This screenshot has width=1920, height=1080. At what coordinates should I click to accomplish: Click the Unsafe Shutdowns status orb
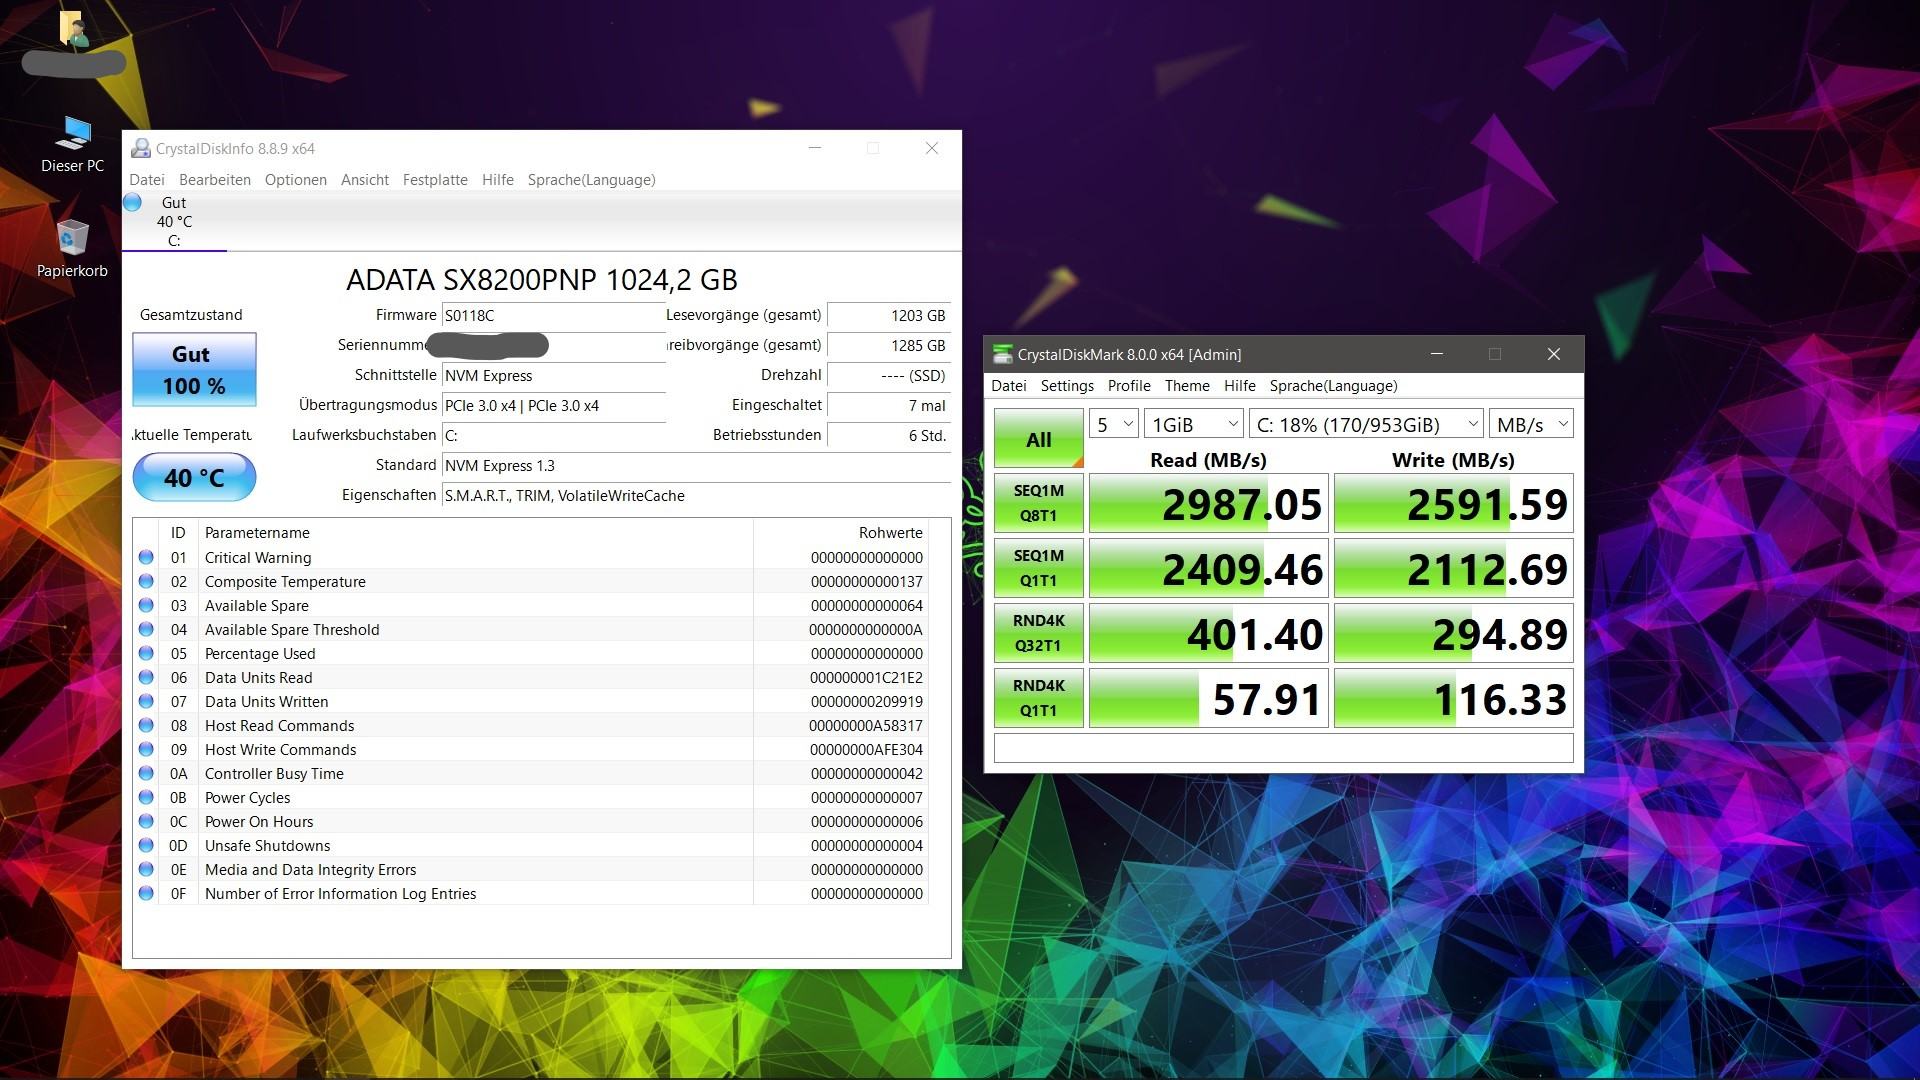[146, 845]
